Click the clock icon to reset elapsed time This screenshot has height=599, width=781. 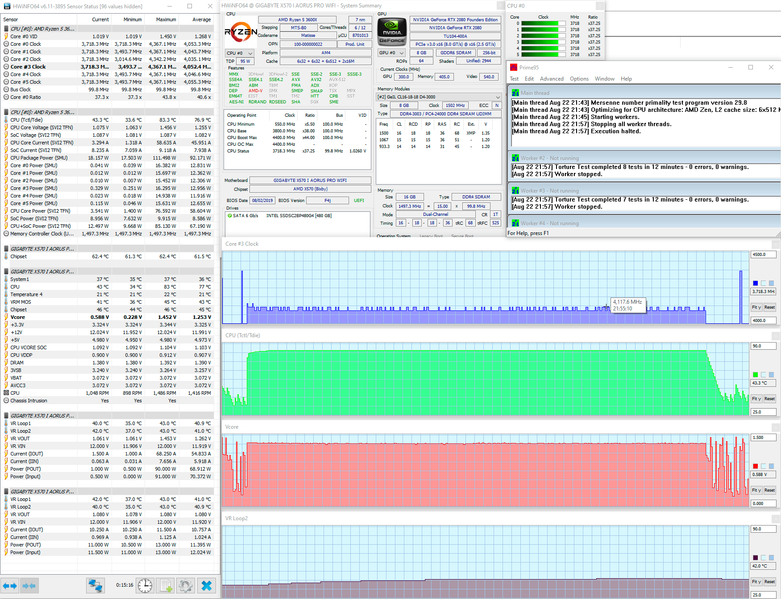[x=145, y=586]
